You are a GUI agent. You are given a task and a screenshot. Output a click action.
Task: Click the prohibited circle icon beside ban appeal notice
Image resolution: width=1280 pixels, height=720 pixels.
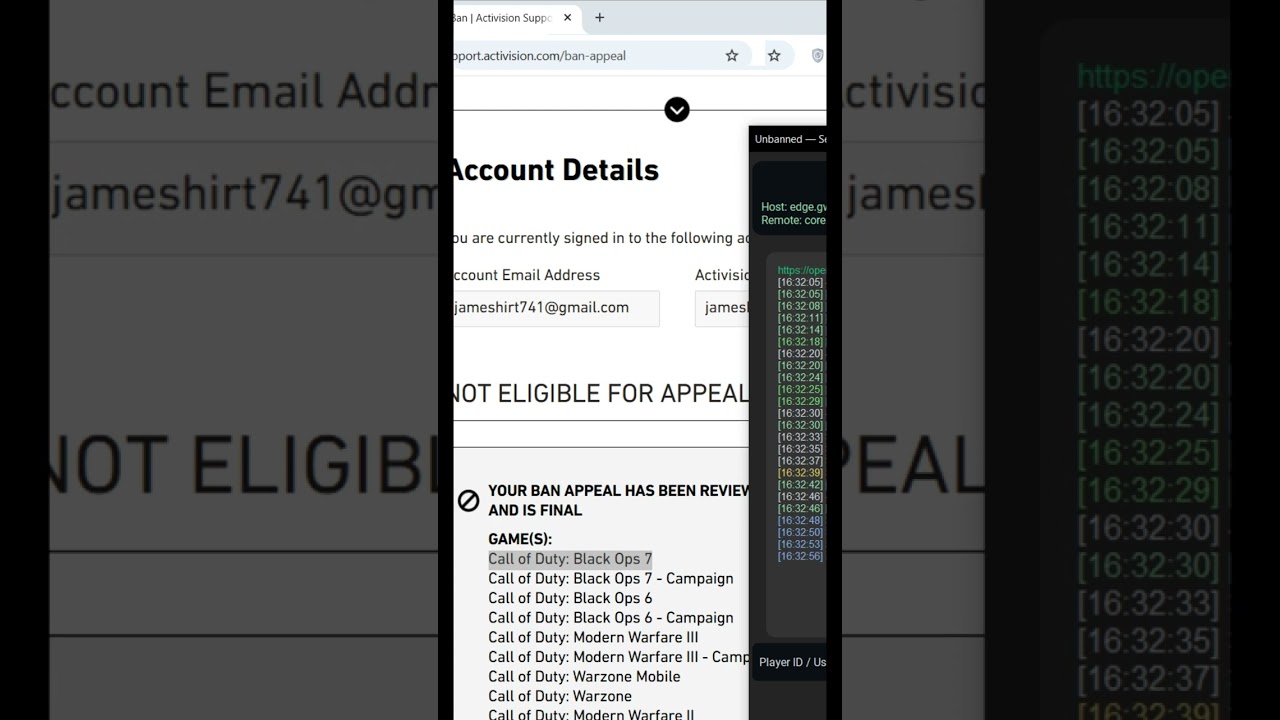point(468,501)
